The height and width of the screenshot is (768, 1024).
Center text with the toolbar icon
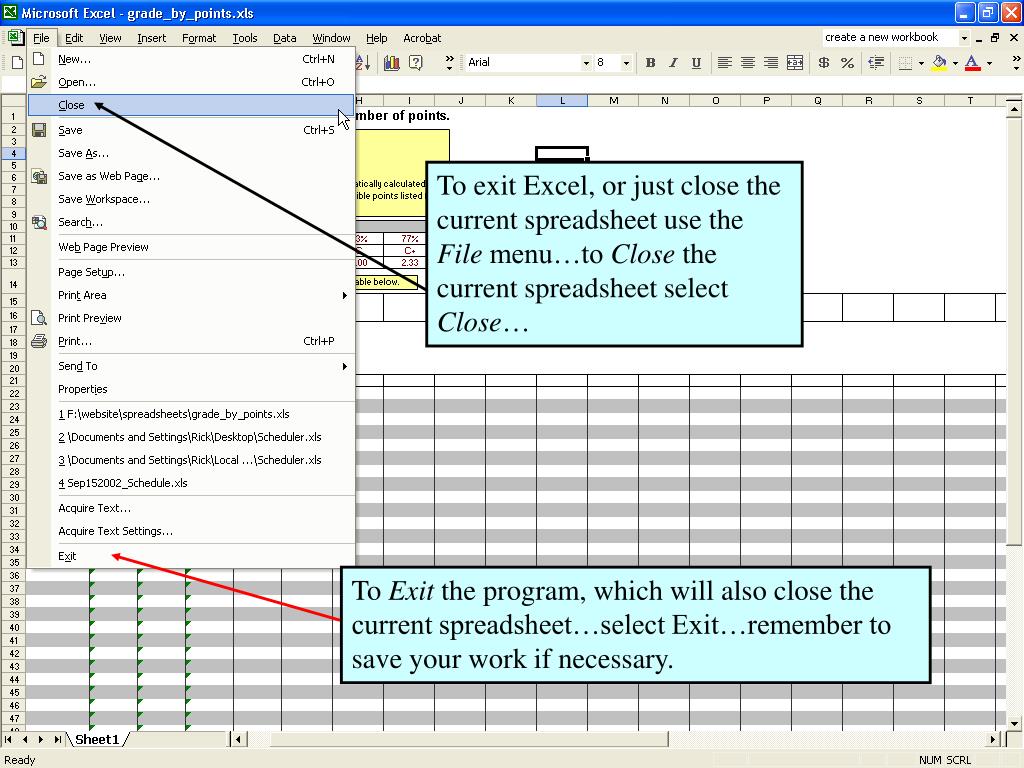[748, 63]
